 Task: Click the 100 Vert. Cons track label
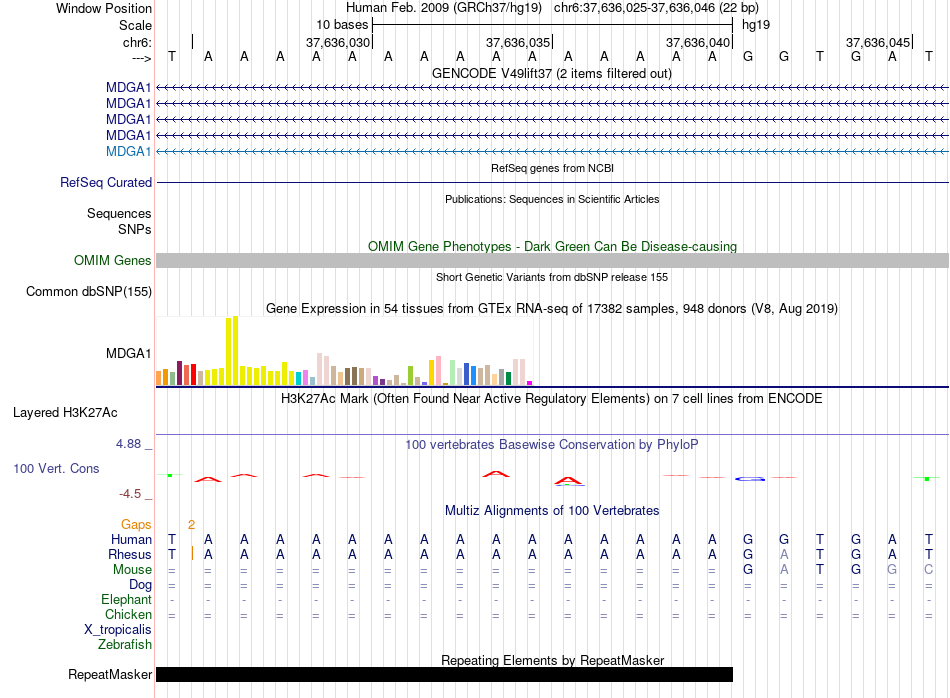[56, 468]
